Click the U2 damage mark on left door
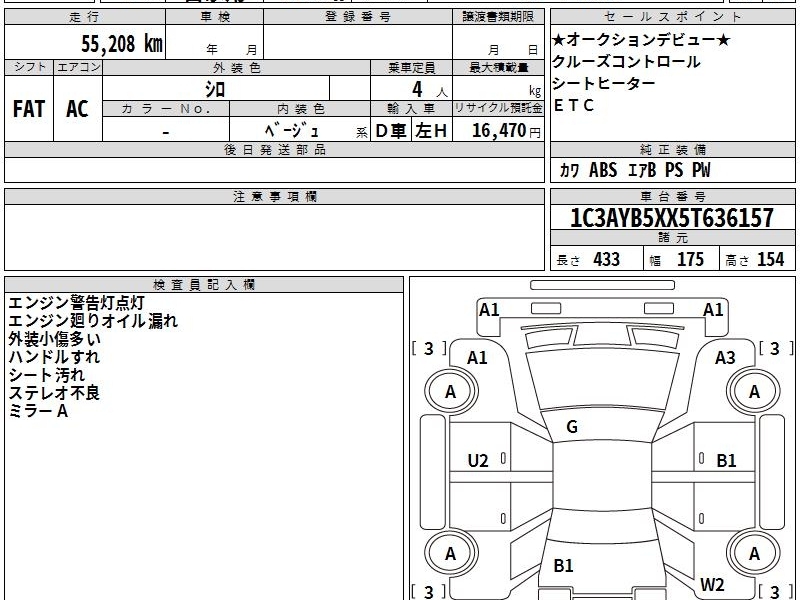The image size is (800, 600). (478, 461)
